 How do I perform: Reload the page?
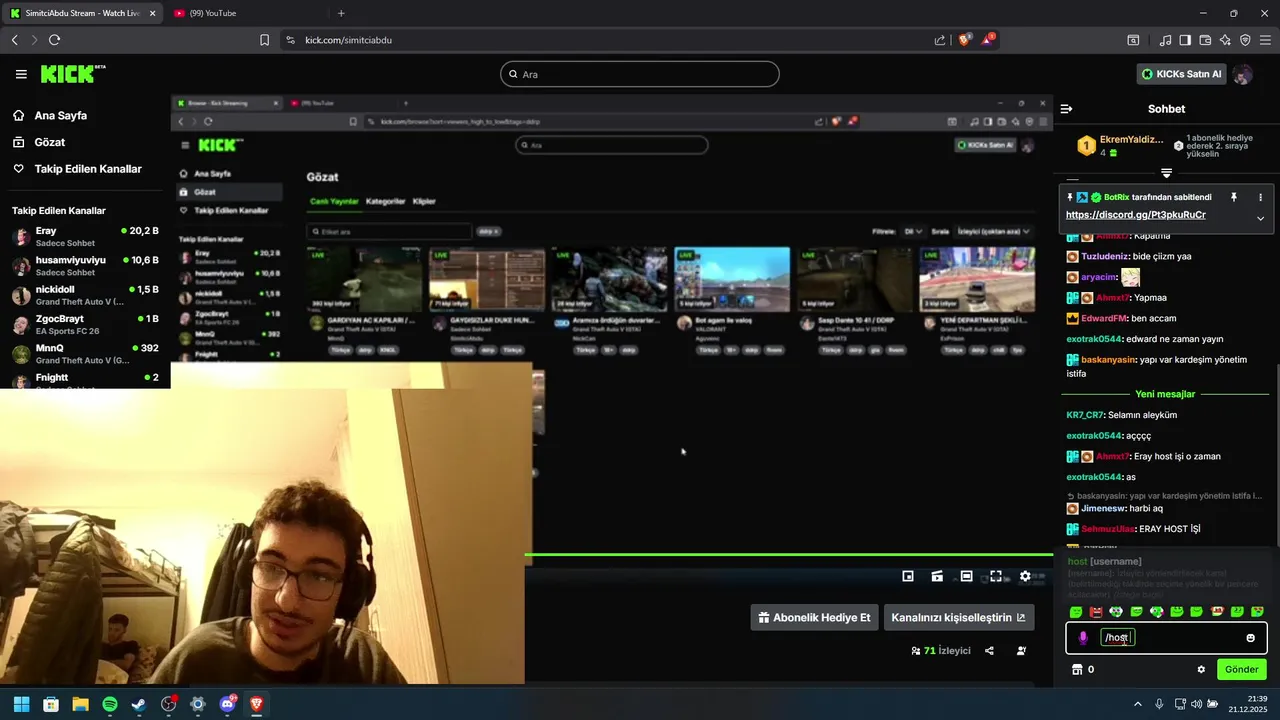[54, 40]
